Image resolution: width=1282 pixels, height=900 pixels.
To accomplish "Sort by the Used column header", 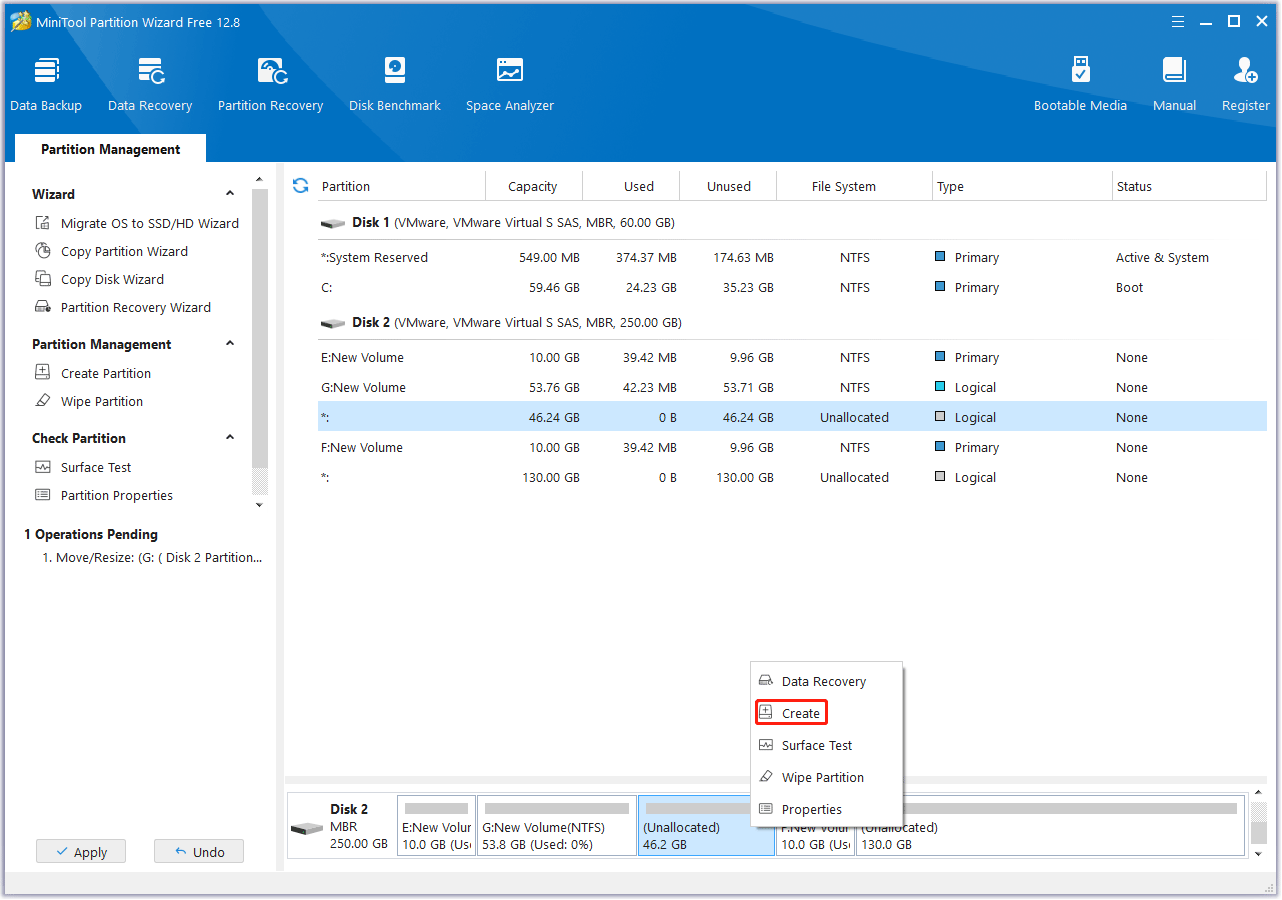I will (x=631, y=186).
